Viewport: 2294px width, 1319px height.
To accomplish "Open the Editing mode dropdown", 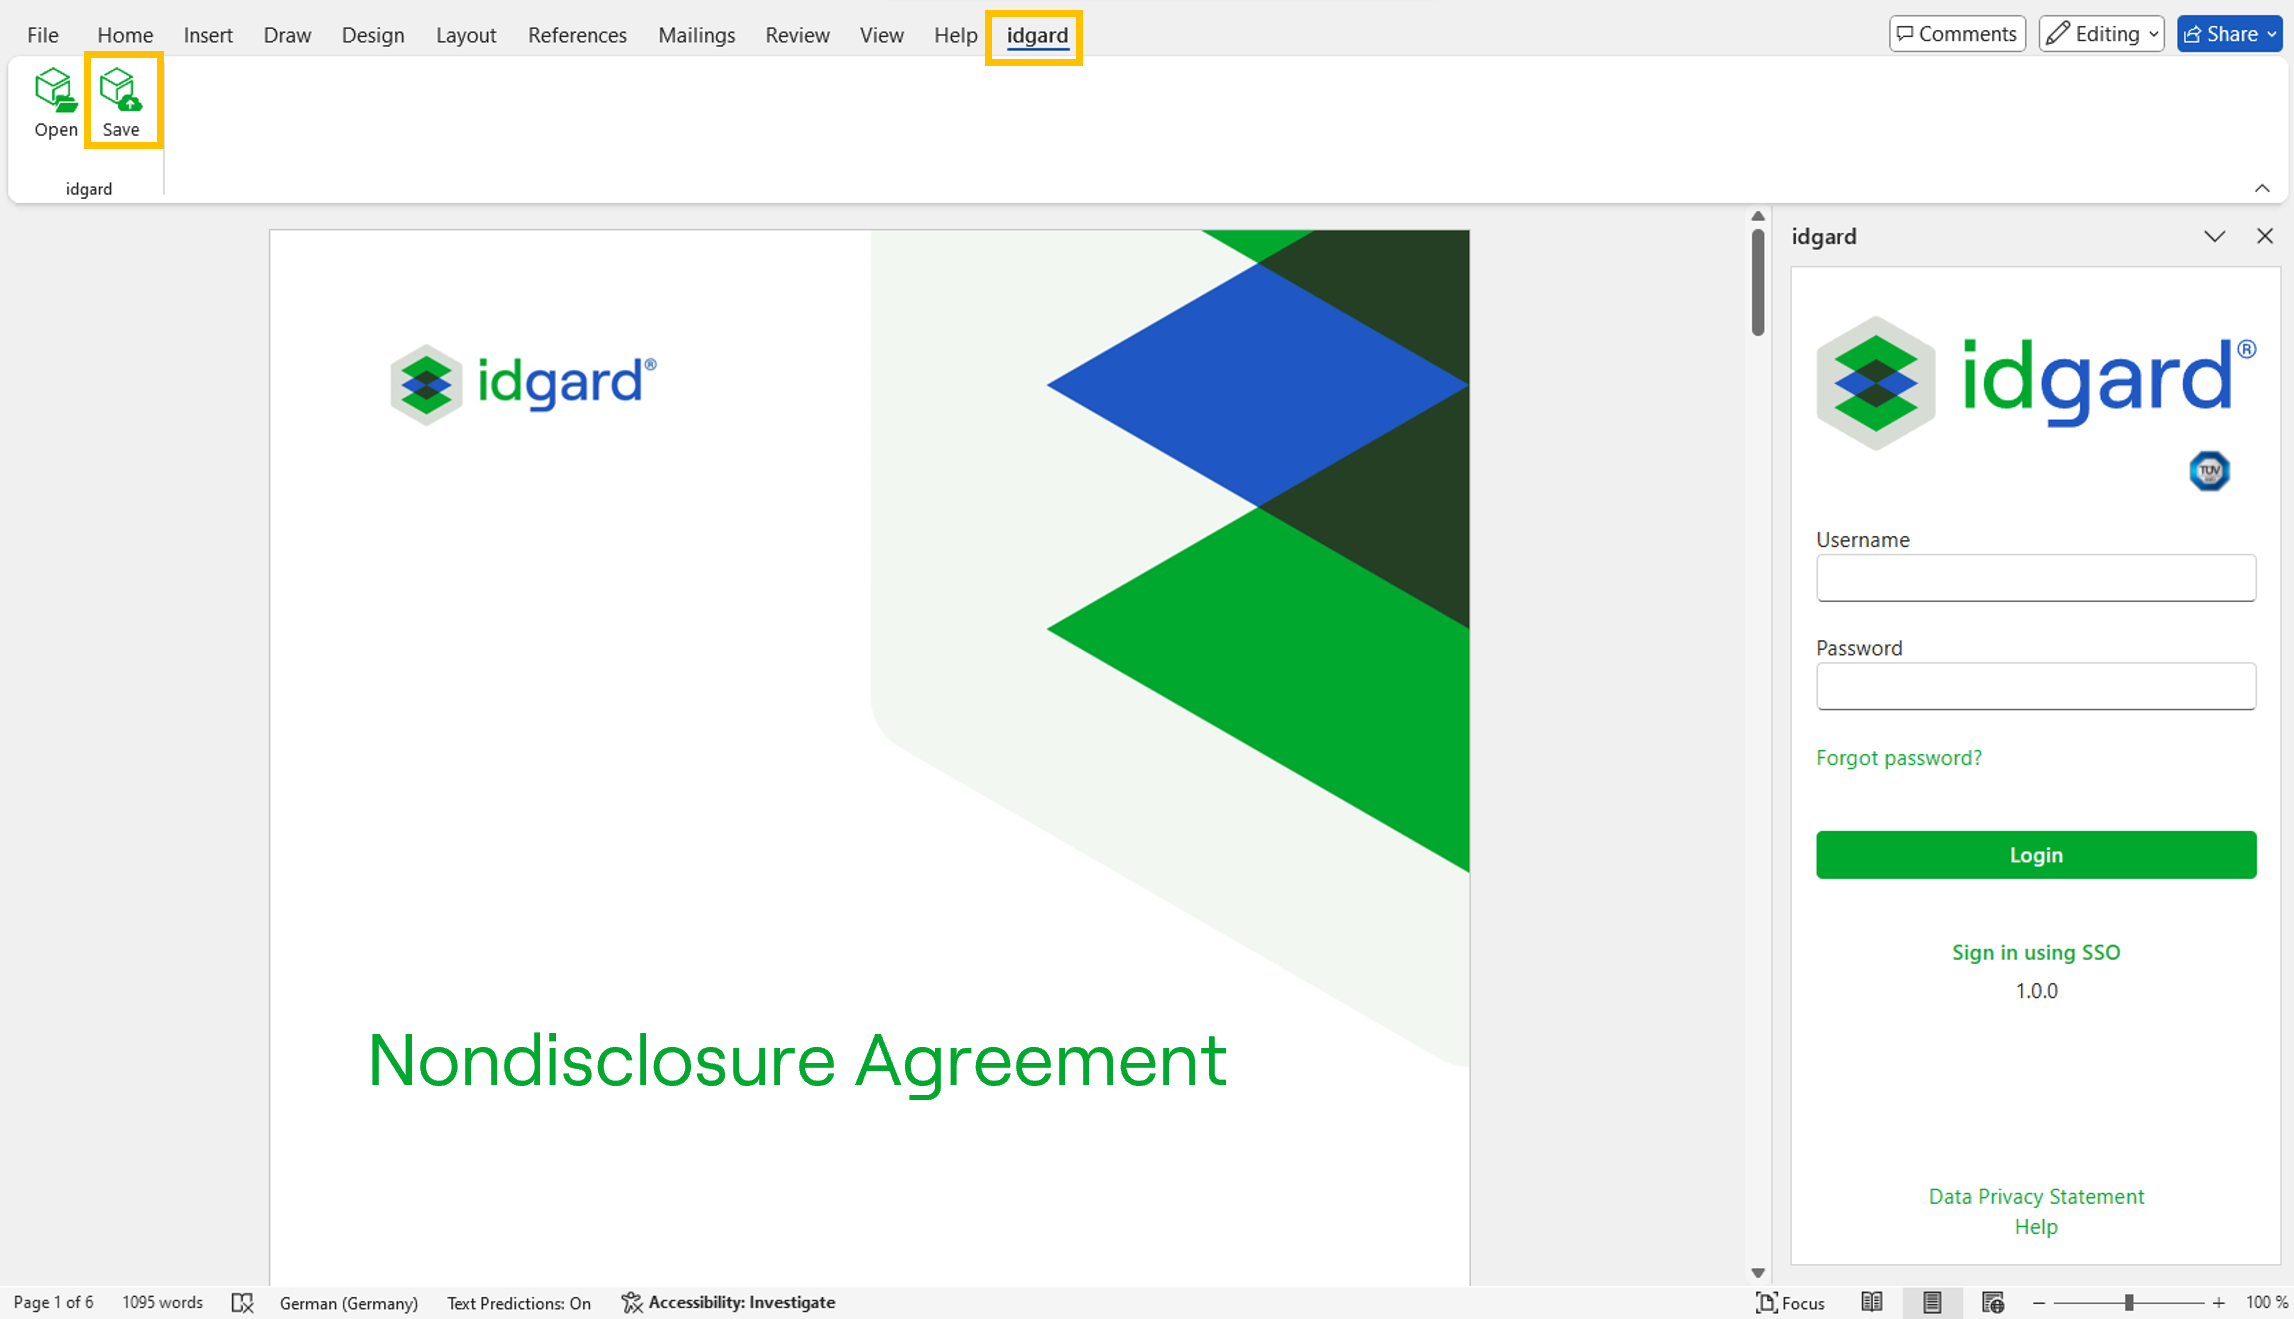I will [x=2100, y=33].
